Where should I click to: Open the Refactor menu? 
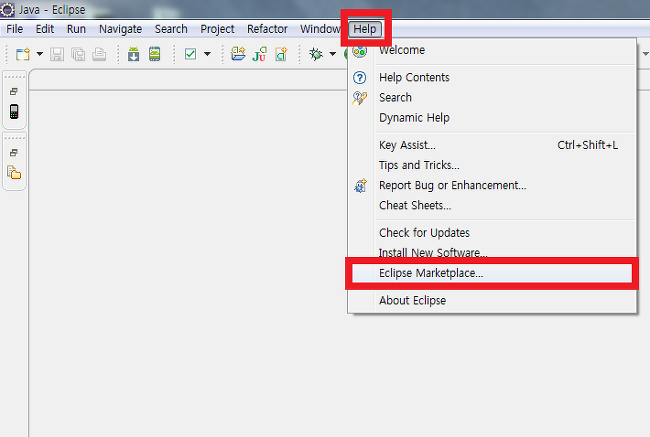click(267, 29)
